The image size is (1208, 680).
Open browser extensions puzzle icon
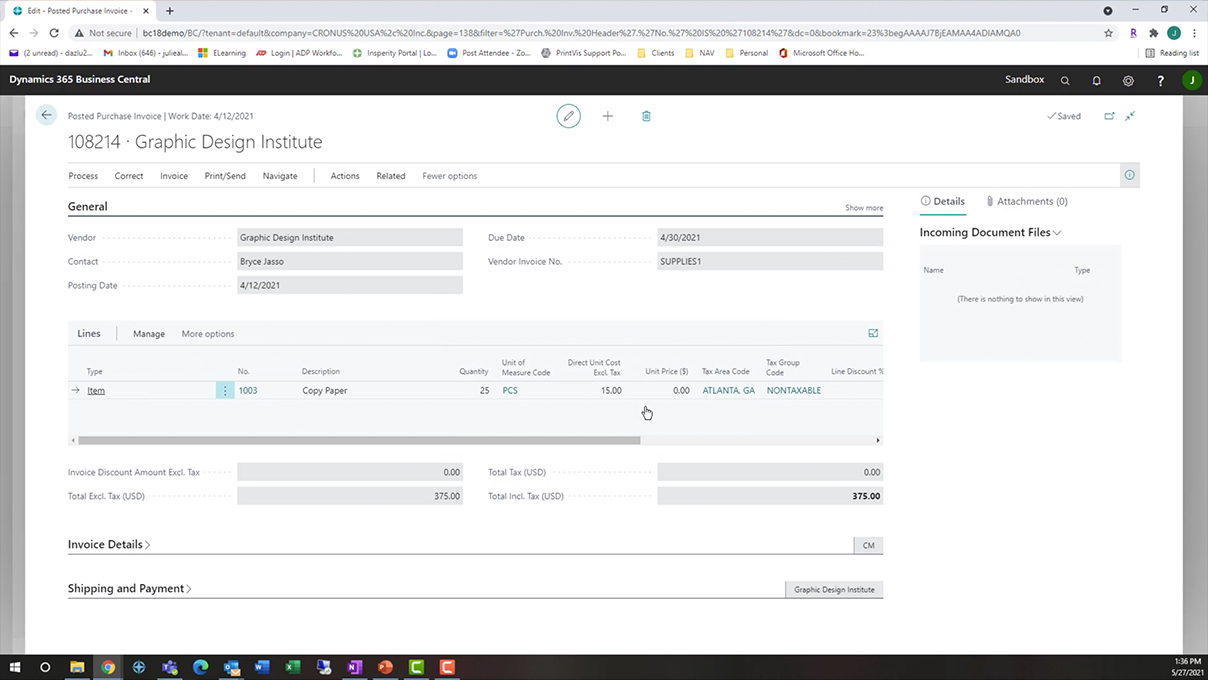1154,33
